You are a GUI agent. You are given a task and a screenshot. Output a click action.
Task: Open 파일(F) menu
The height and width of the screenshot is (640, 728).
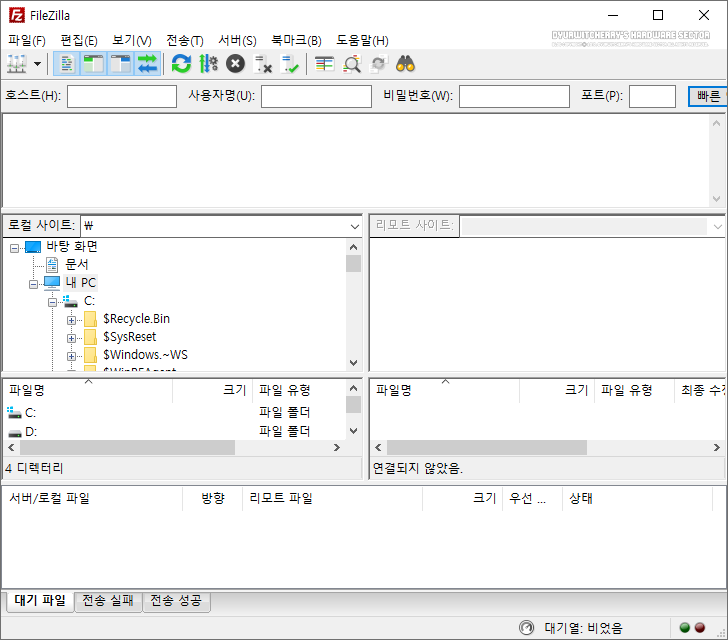(27, 40)
